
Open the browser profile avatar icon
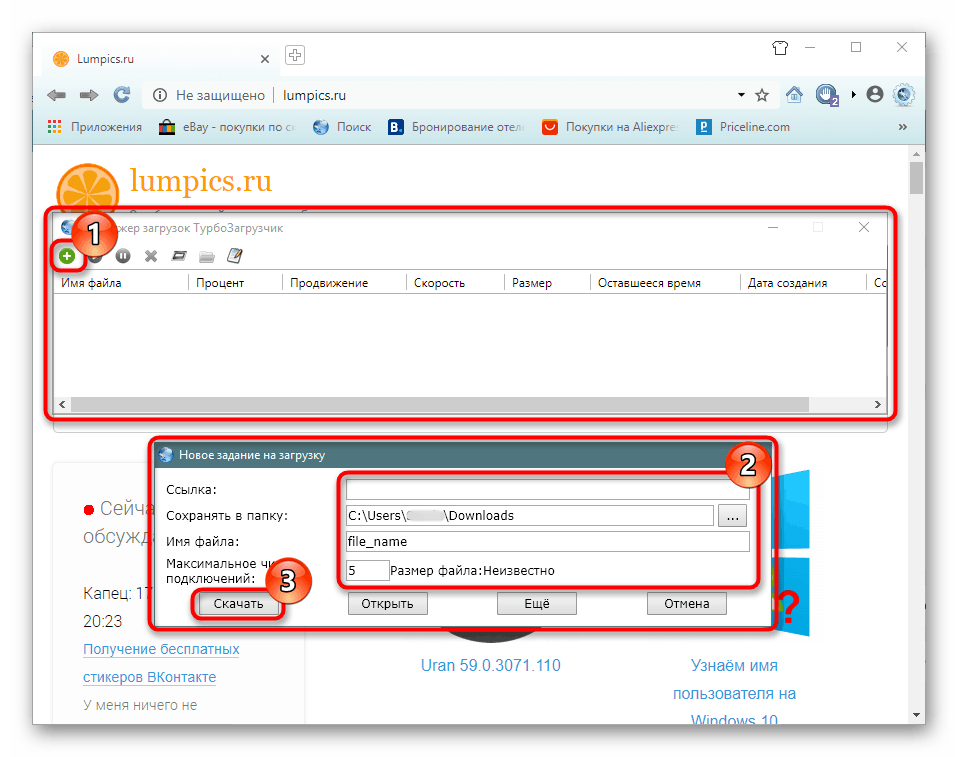875,95
